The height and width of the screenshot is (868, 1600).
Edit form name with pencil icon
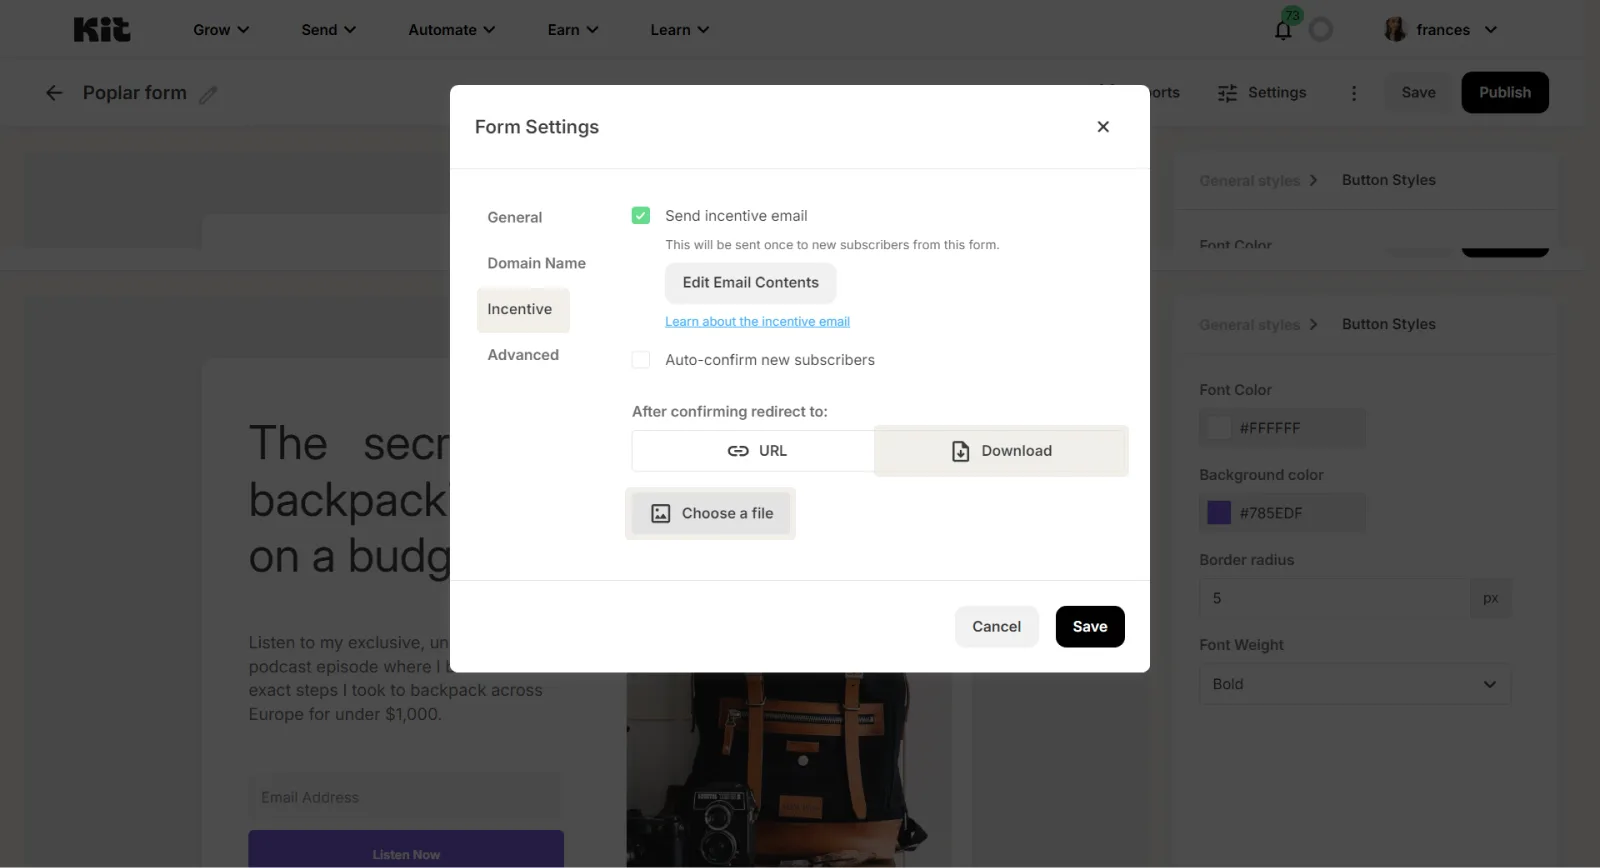click(x=208, y=95)
